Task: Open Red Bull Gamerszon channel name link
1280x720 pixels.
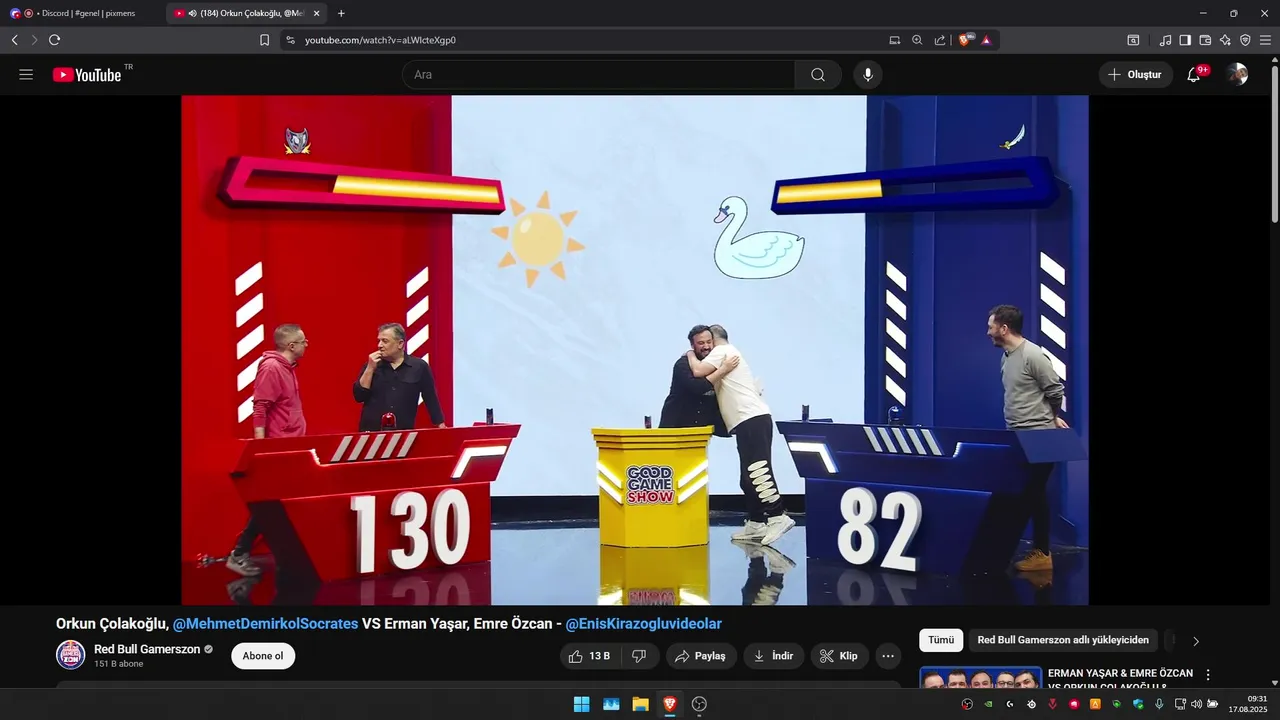Action: coord(147,649)
